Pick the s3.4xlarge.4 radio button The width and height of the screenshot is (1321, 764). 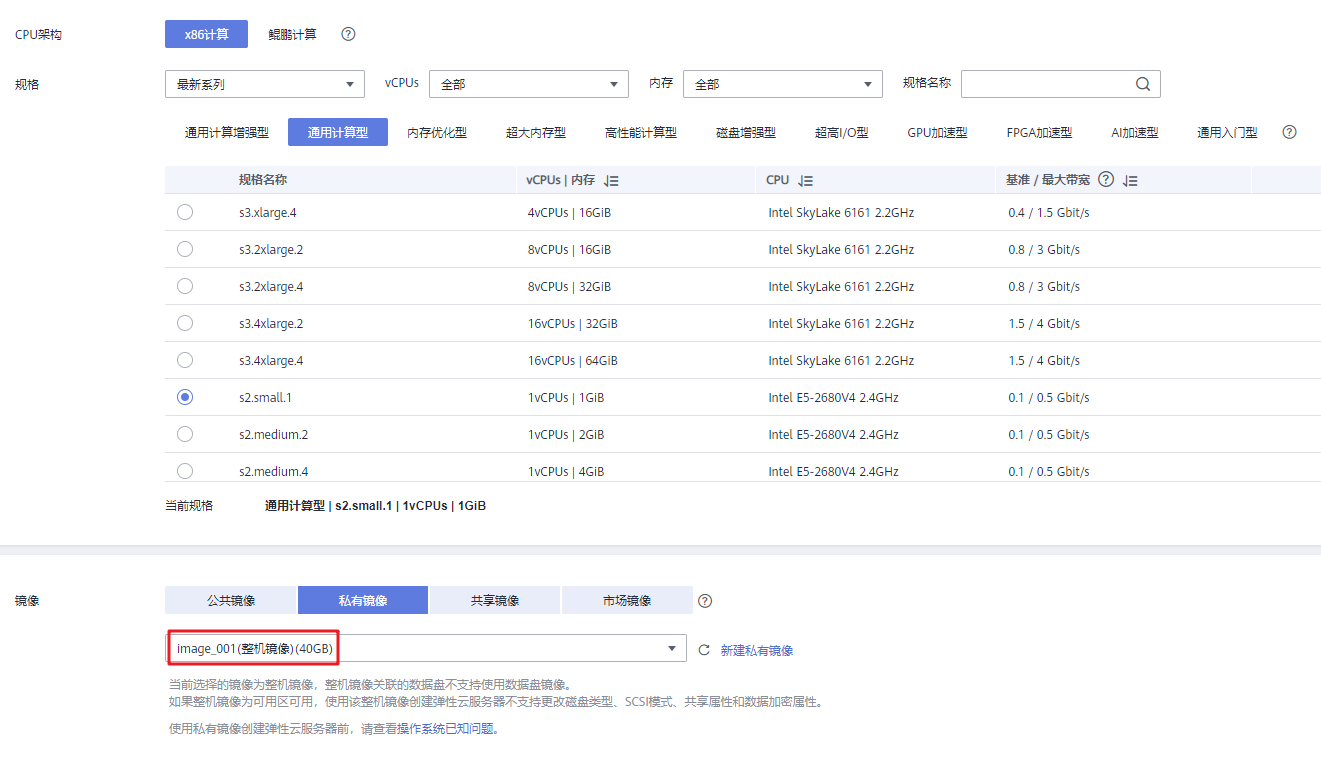(x=185, y=360)
